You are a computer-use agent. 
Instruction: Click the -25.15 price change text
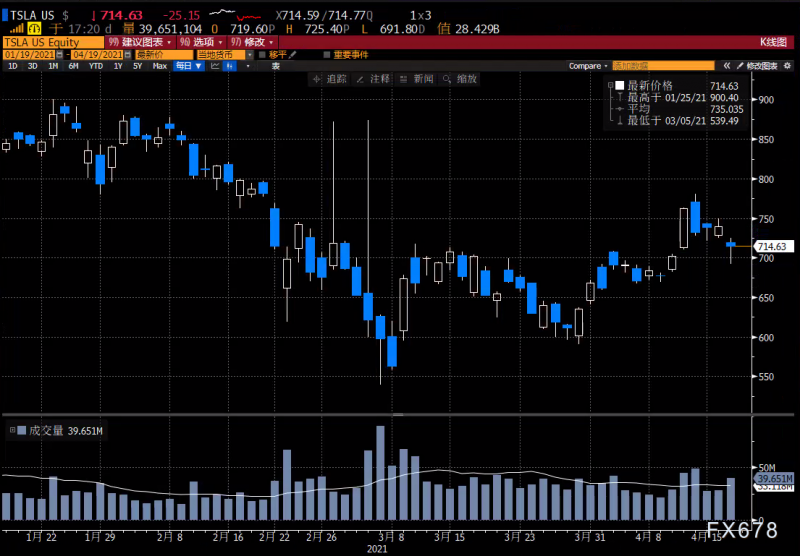tap(181, 15)
